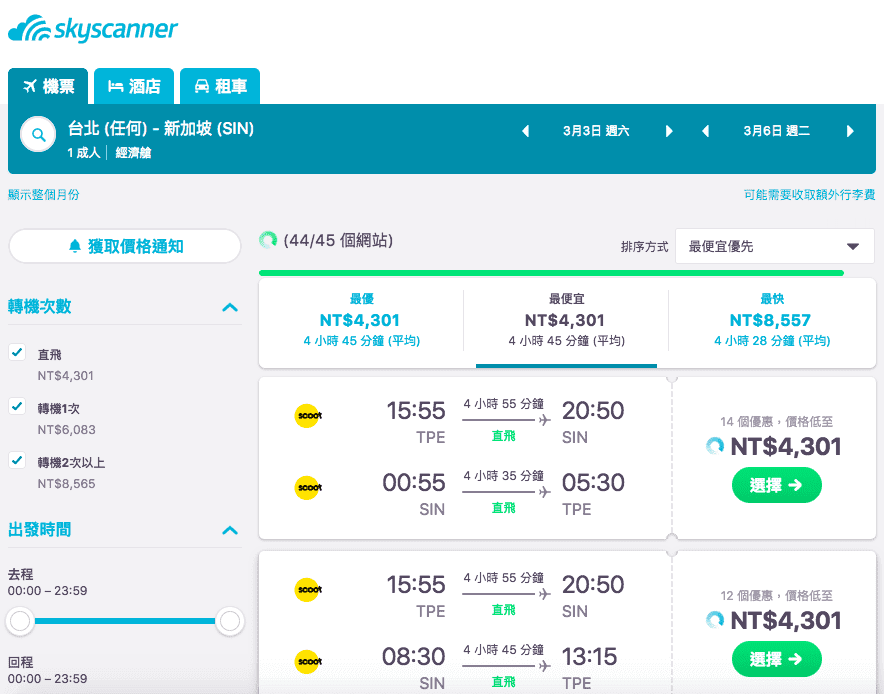Click return date 3月6日 週二
Screen dimensions: 884x694
click(x=776, y=131)
